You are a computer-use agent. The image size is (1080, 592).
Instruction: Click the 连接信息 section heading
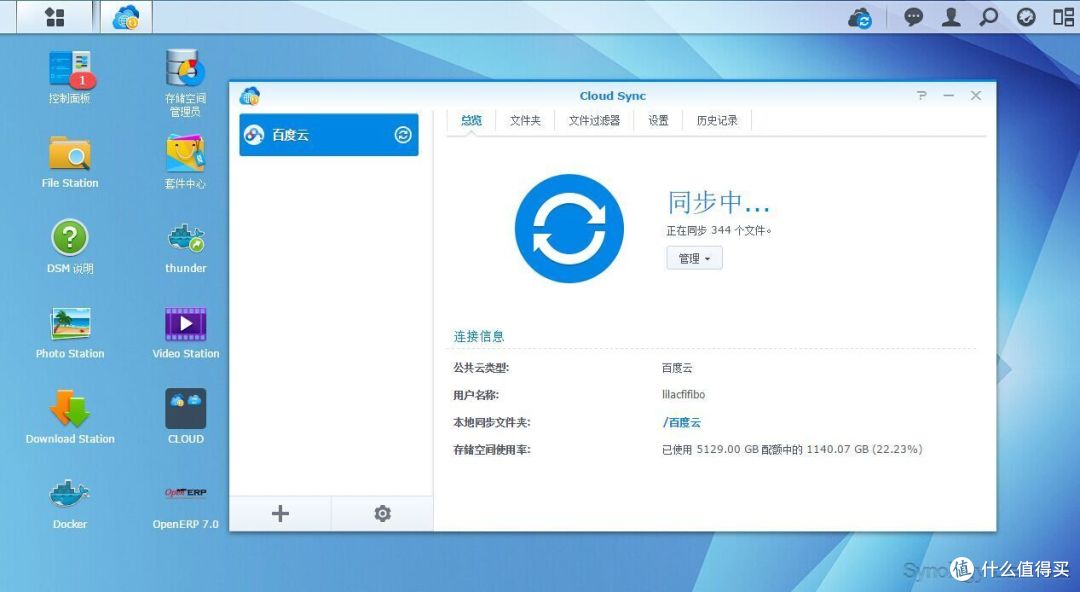tap(479, 336)
